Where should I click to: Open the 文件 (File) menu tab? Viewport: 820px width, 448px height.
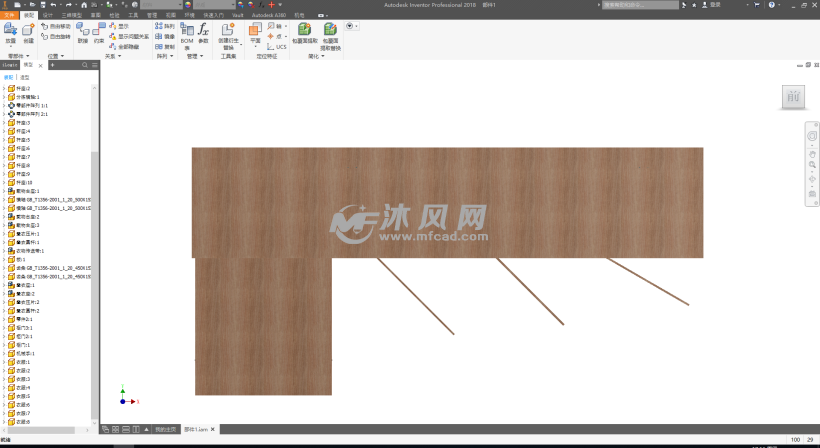pos(9,16)
